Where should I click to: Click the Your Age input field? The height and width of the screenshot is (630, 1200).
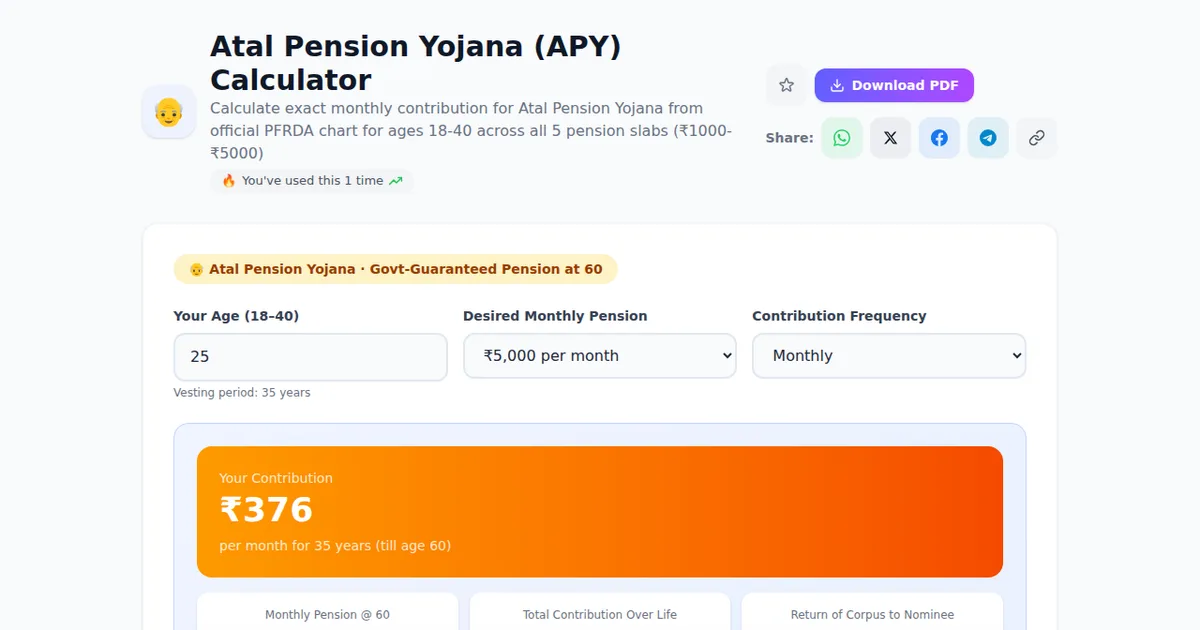coord(310,357)
